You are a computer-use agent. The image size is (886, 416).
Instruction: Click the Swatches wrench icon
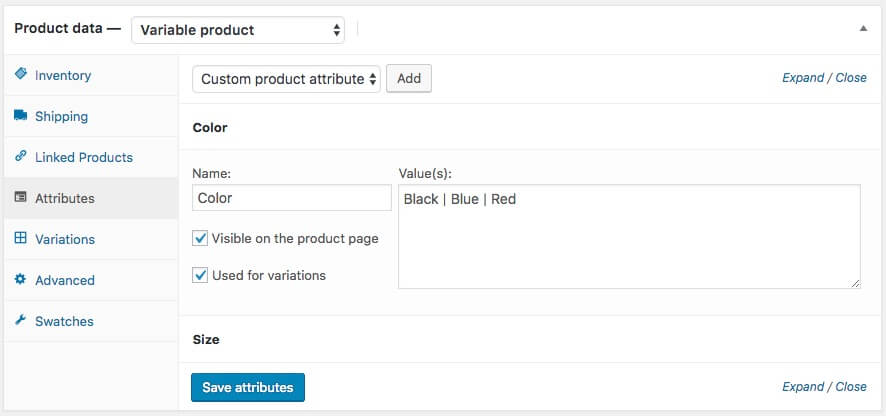(20, 321)
